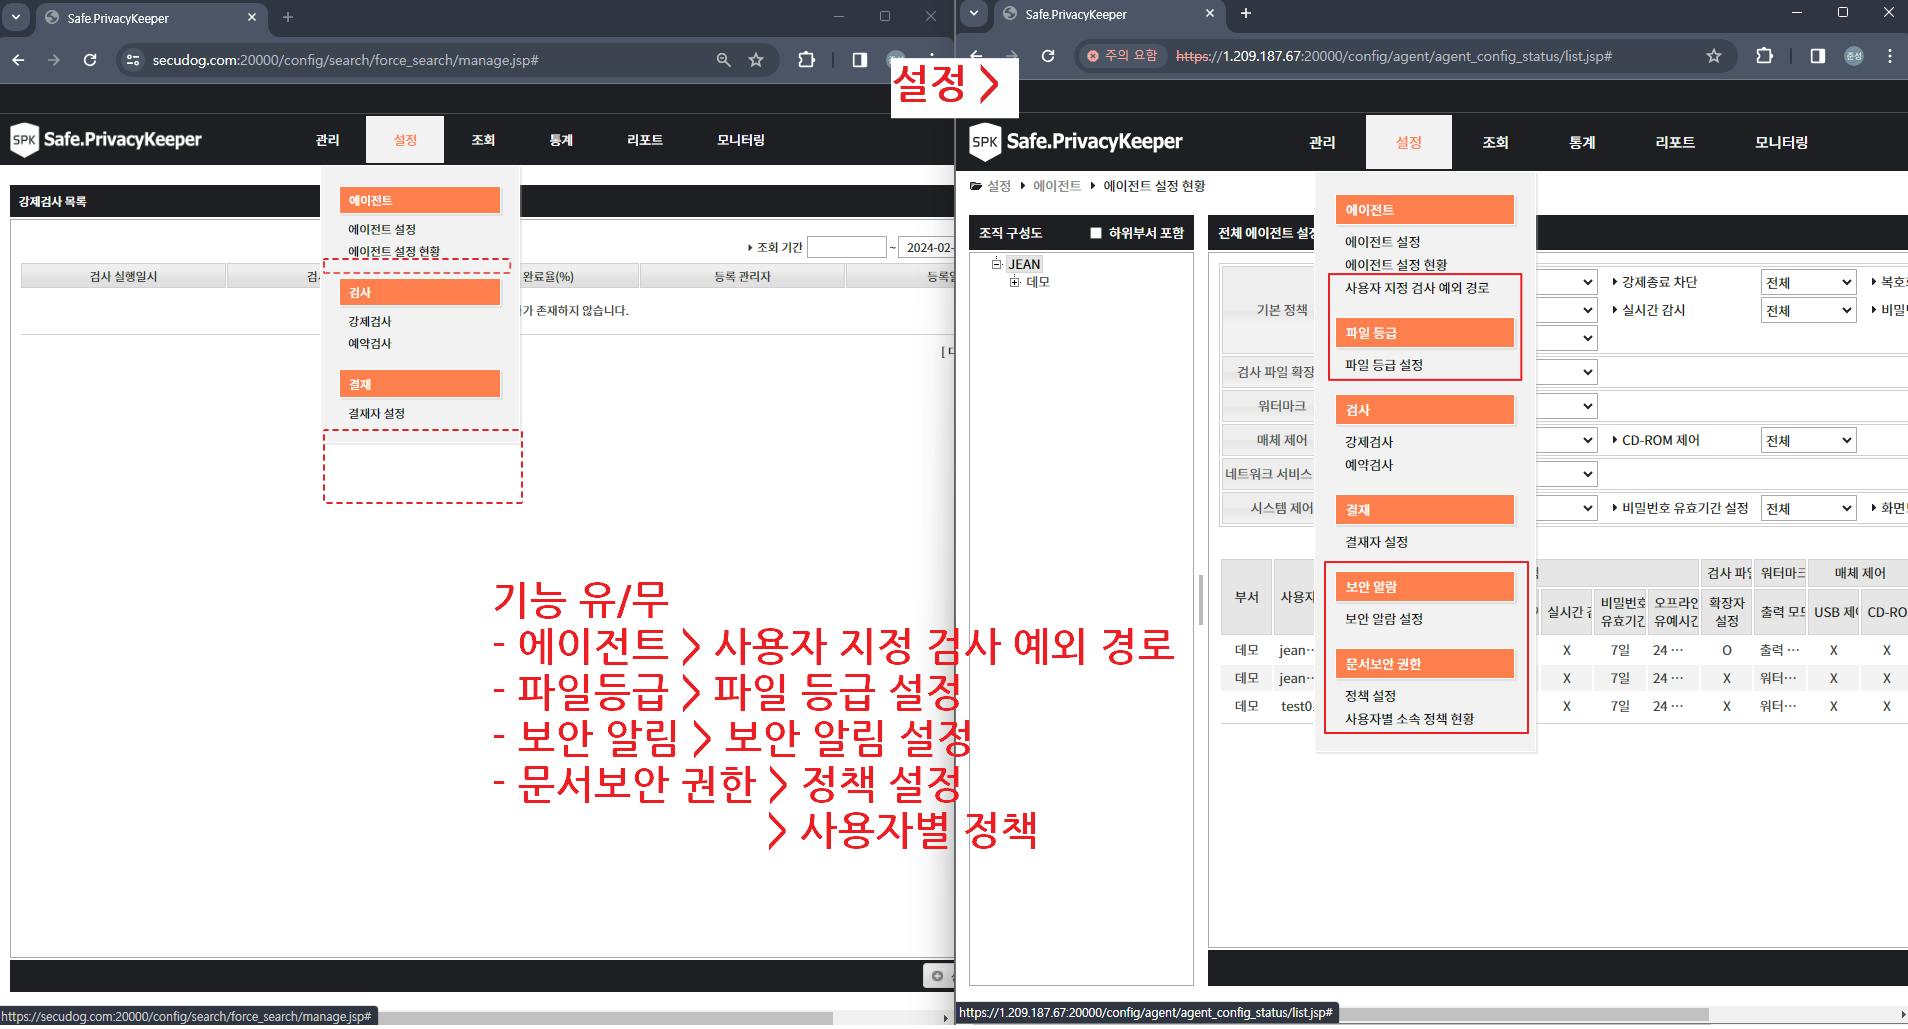The image size is (1908, 1029).
Task: Open the 전체 dropdown for 실시간 감시
Action: coord(1808,311)
